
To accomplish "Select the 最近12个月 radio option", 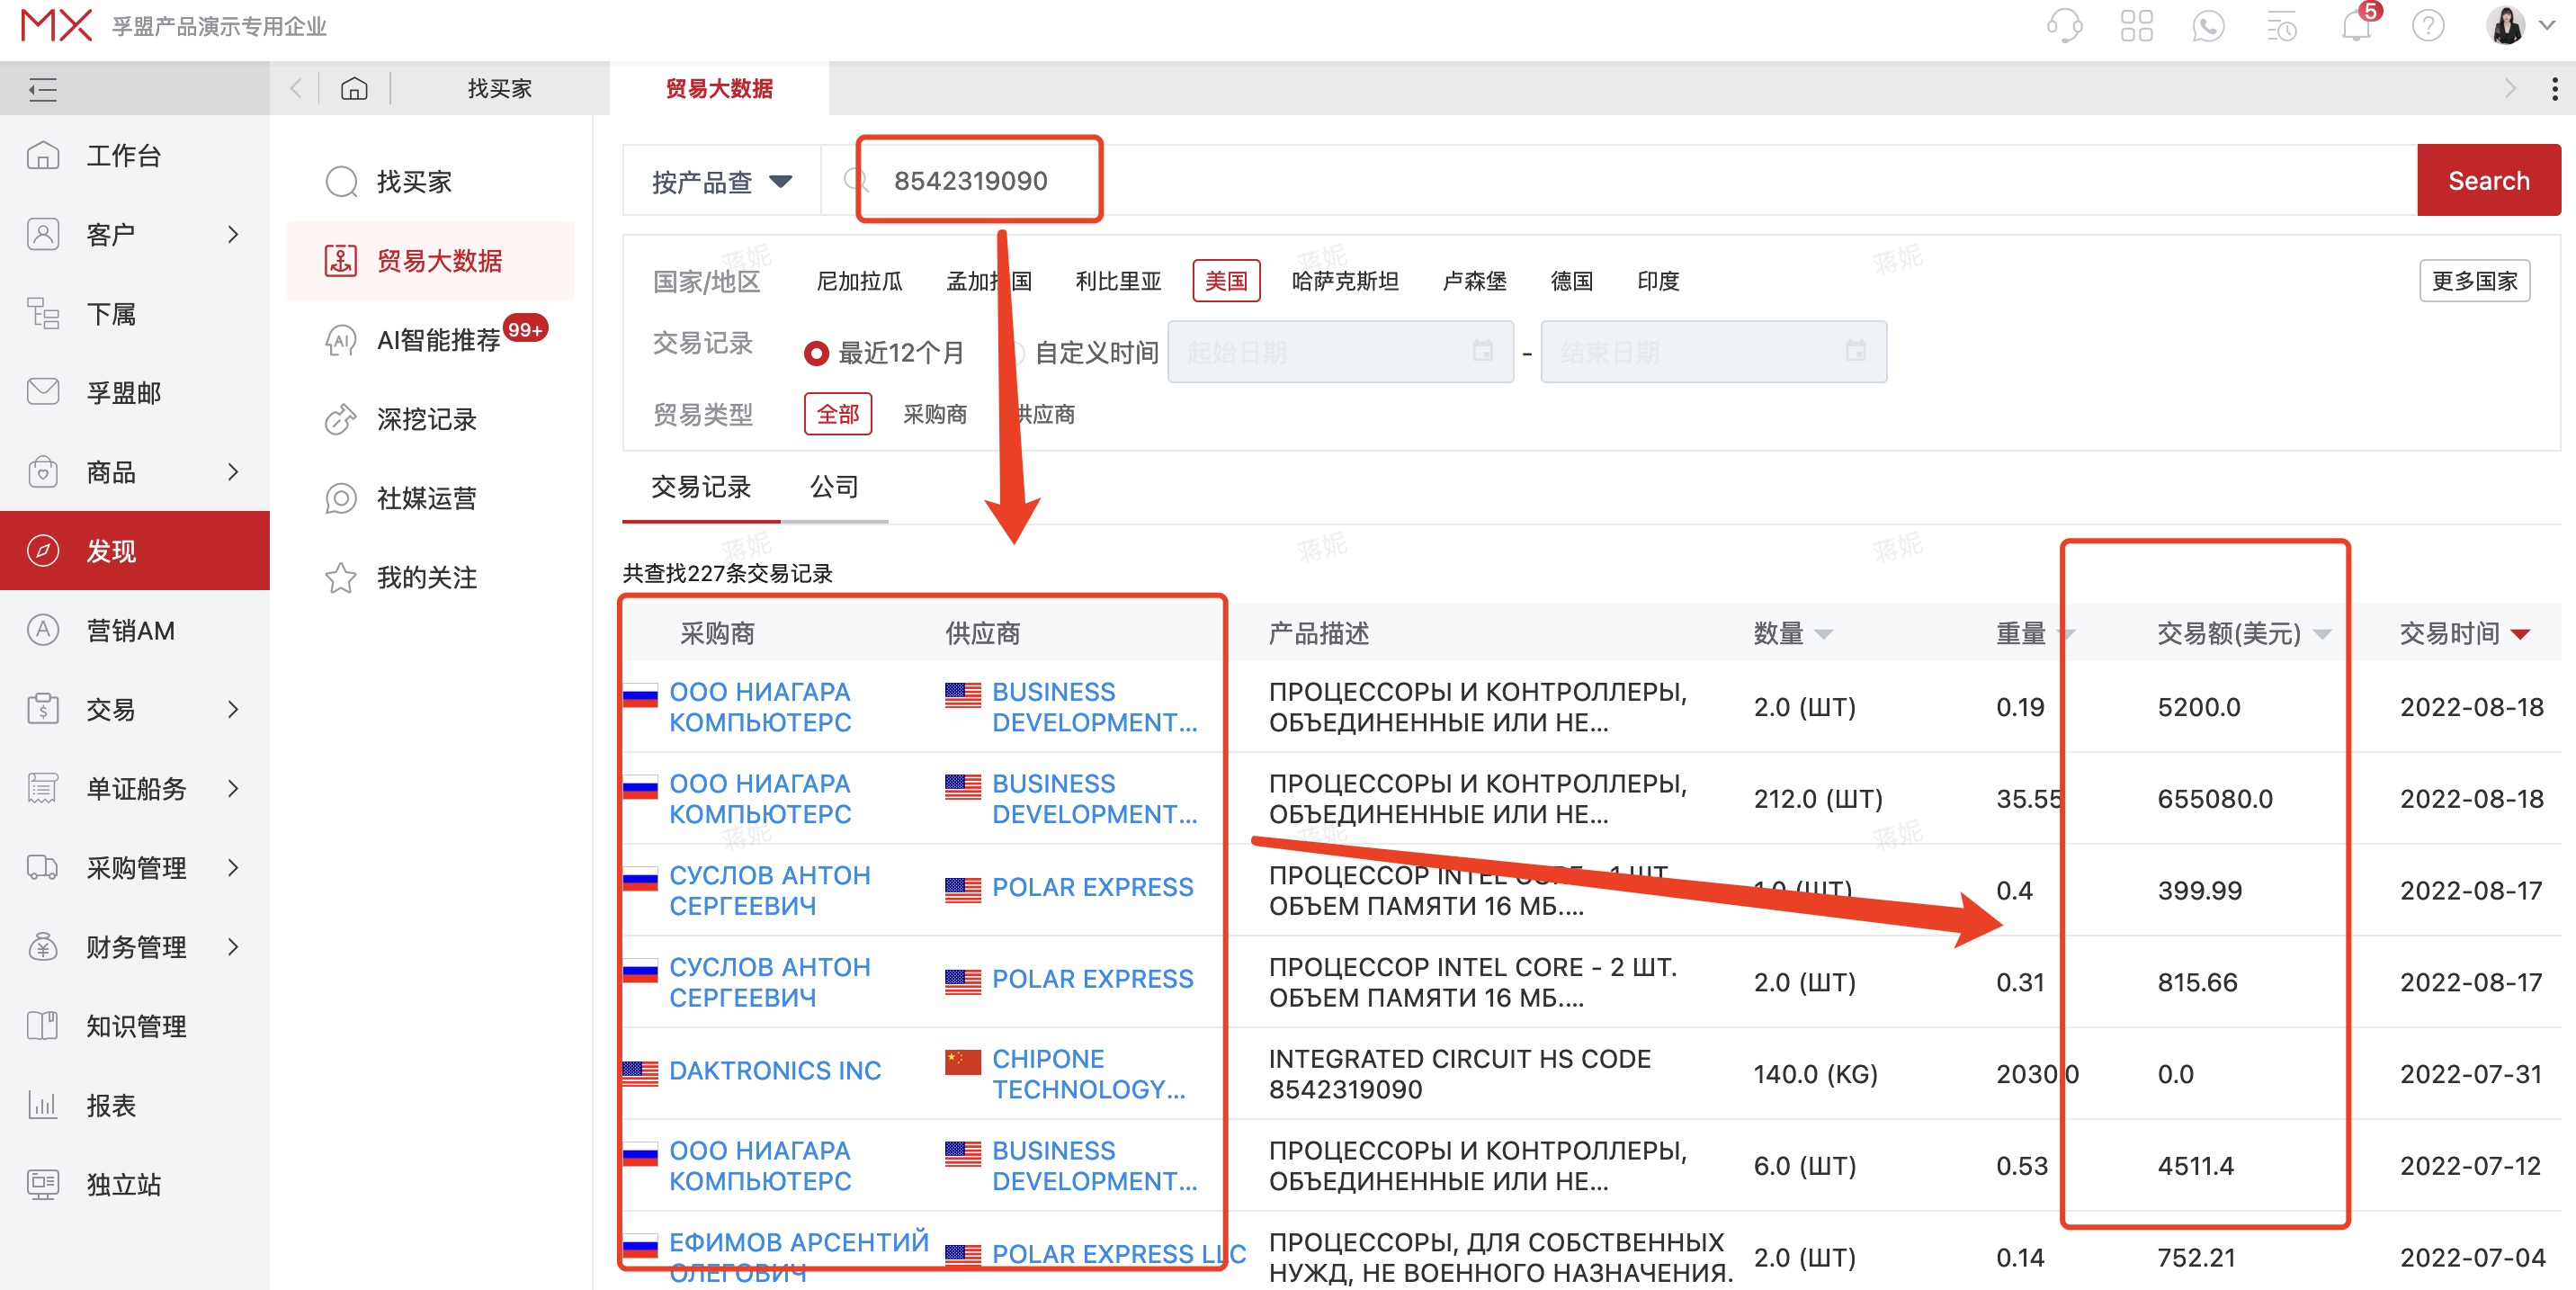I will point(817,353).
